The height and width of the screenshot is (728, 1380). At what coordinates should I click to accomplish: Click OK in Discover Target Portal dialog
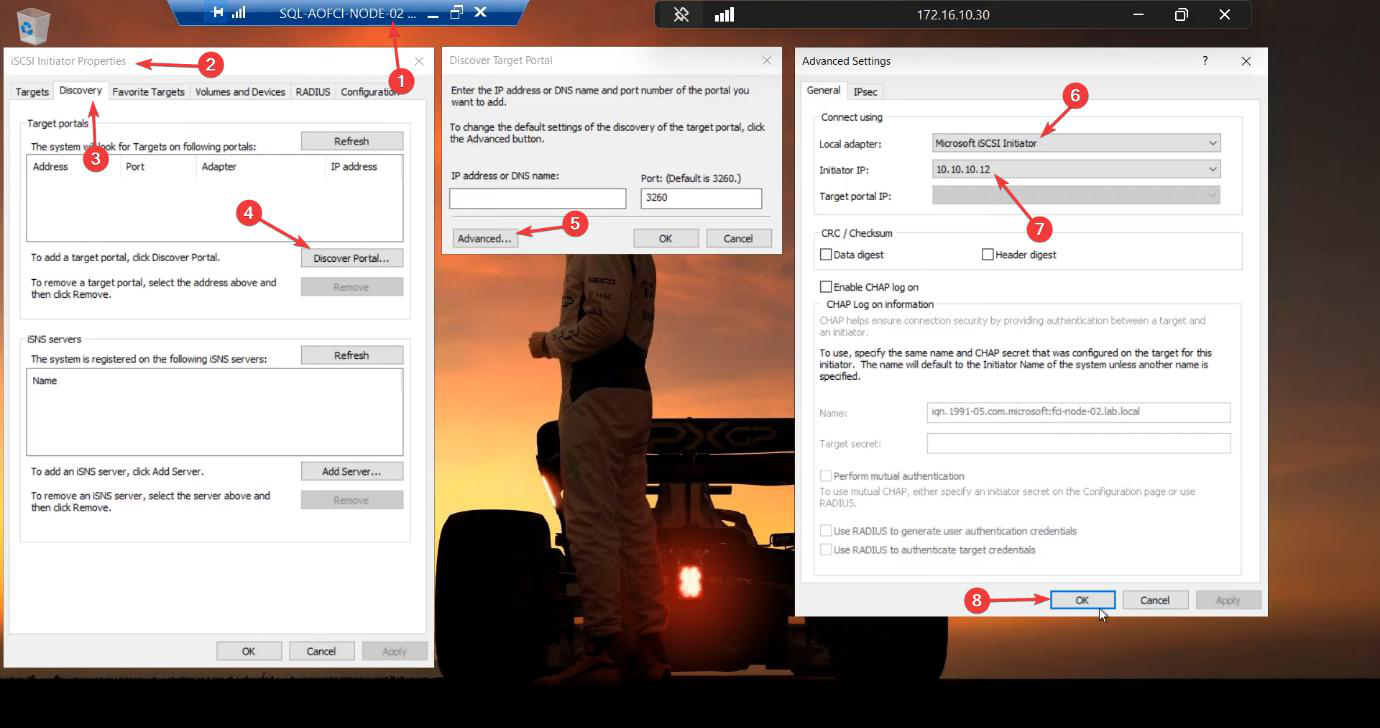[x=665, y=238]
